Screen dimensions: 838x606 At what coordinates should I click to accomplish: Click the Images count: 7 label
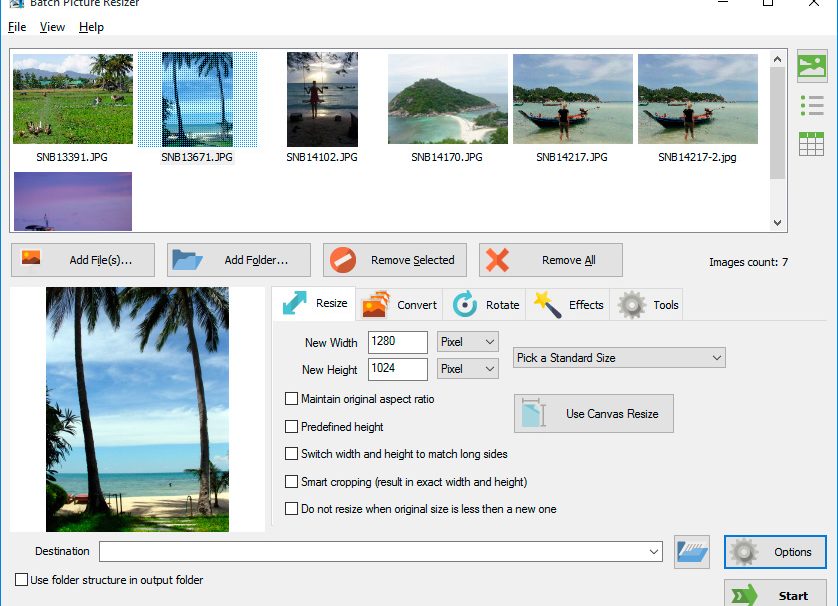748,262
